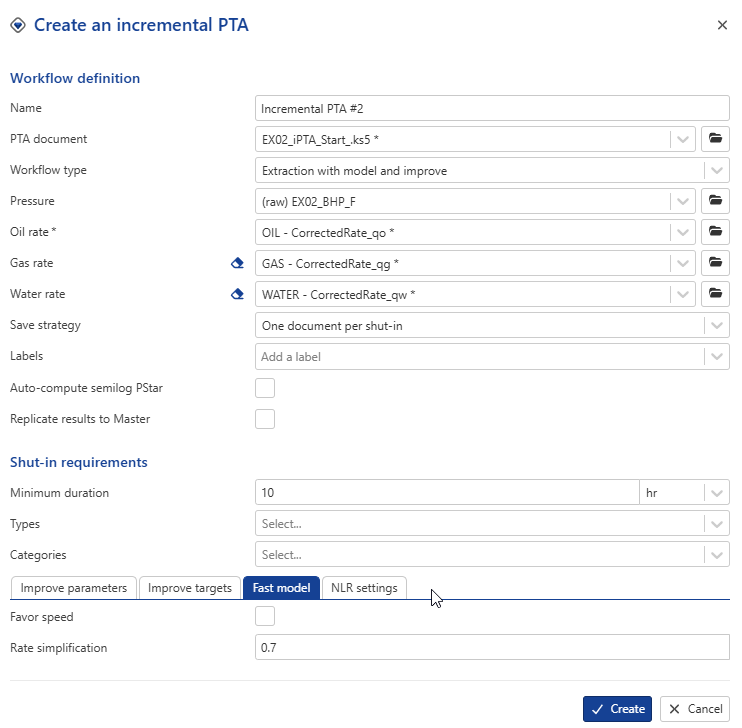The width and height of the screenshot is (742, 728).
Task: Expand the Workflow type dropdown
Action: pyautogui.click(x=716, y=170)
